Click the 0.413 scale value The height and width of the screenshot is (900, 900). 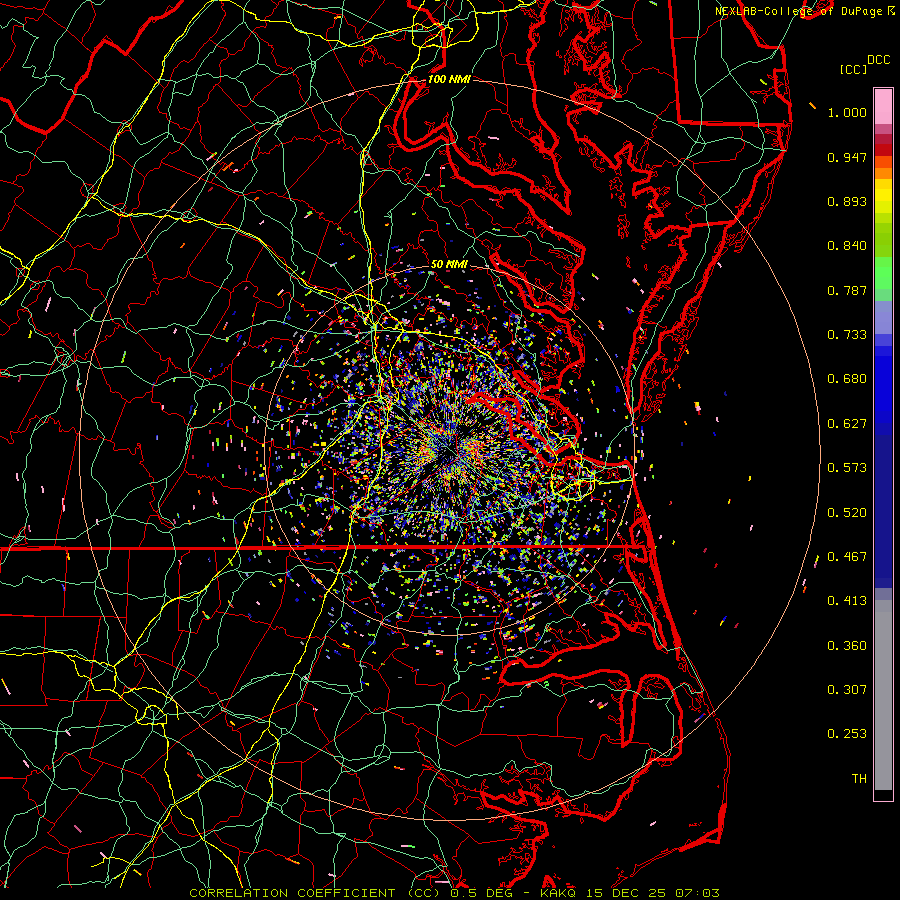(x=847, y=601)
